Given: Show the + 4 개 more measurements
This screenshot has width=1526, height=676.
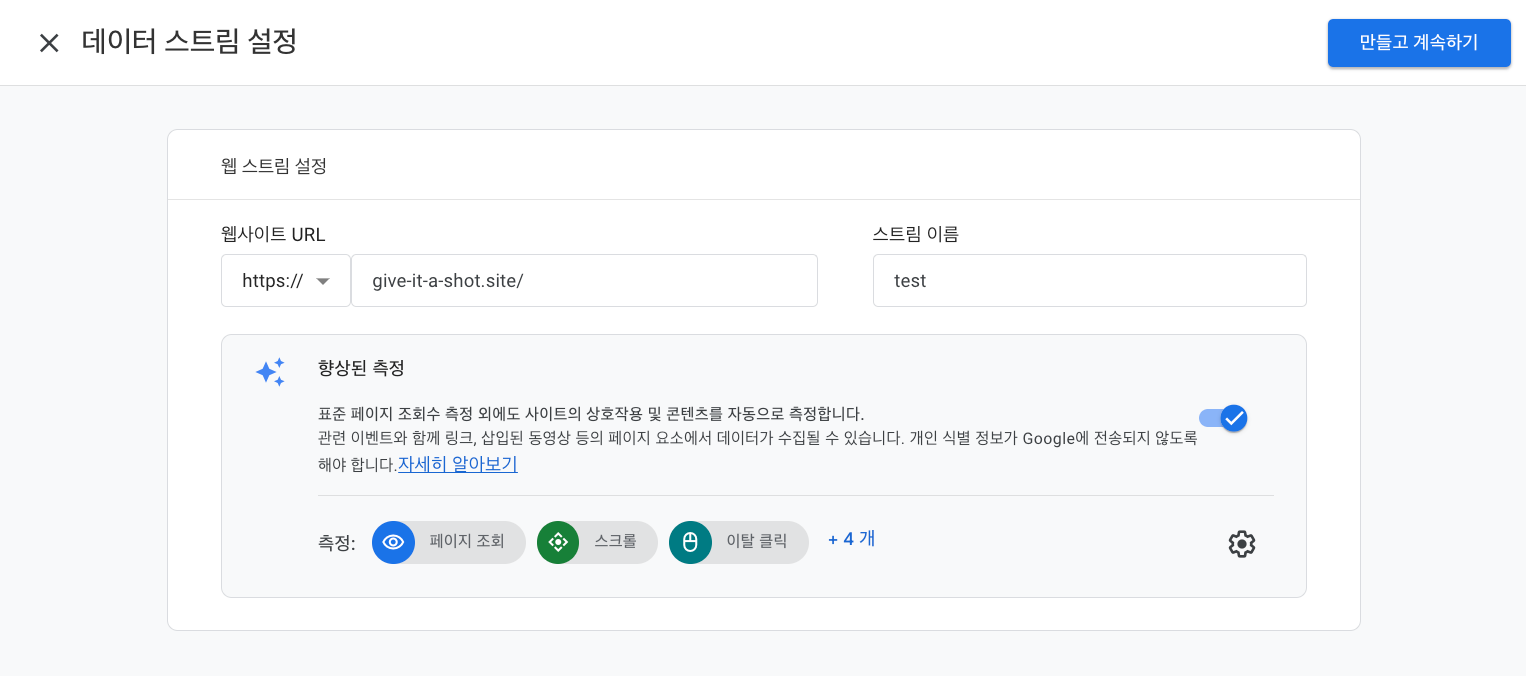Looking at the screenshot, I should [851, 539].
